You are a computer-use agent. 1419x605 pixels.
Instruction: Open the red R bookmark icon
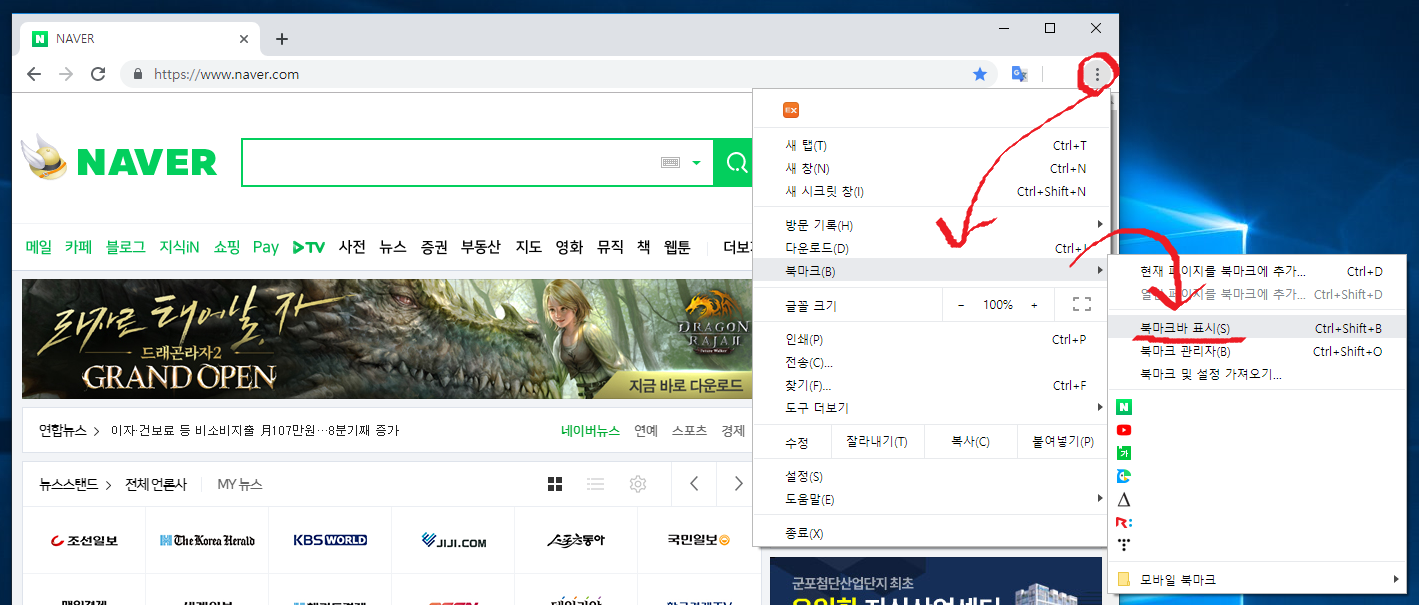coord(1124,522)
